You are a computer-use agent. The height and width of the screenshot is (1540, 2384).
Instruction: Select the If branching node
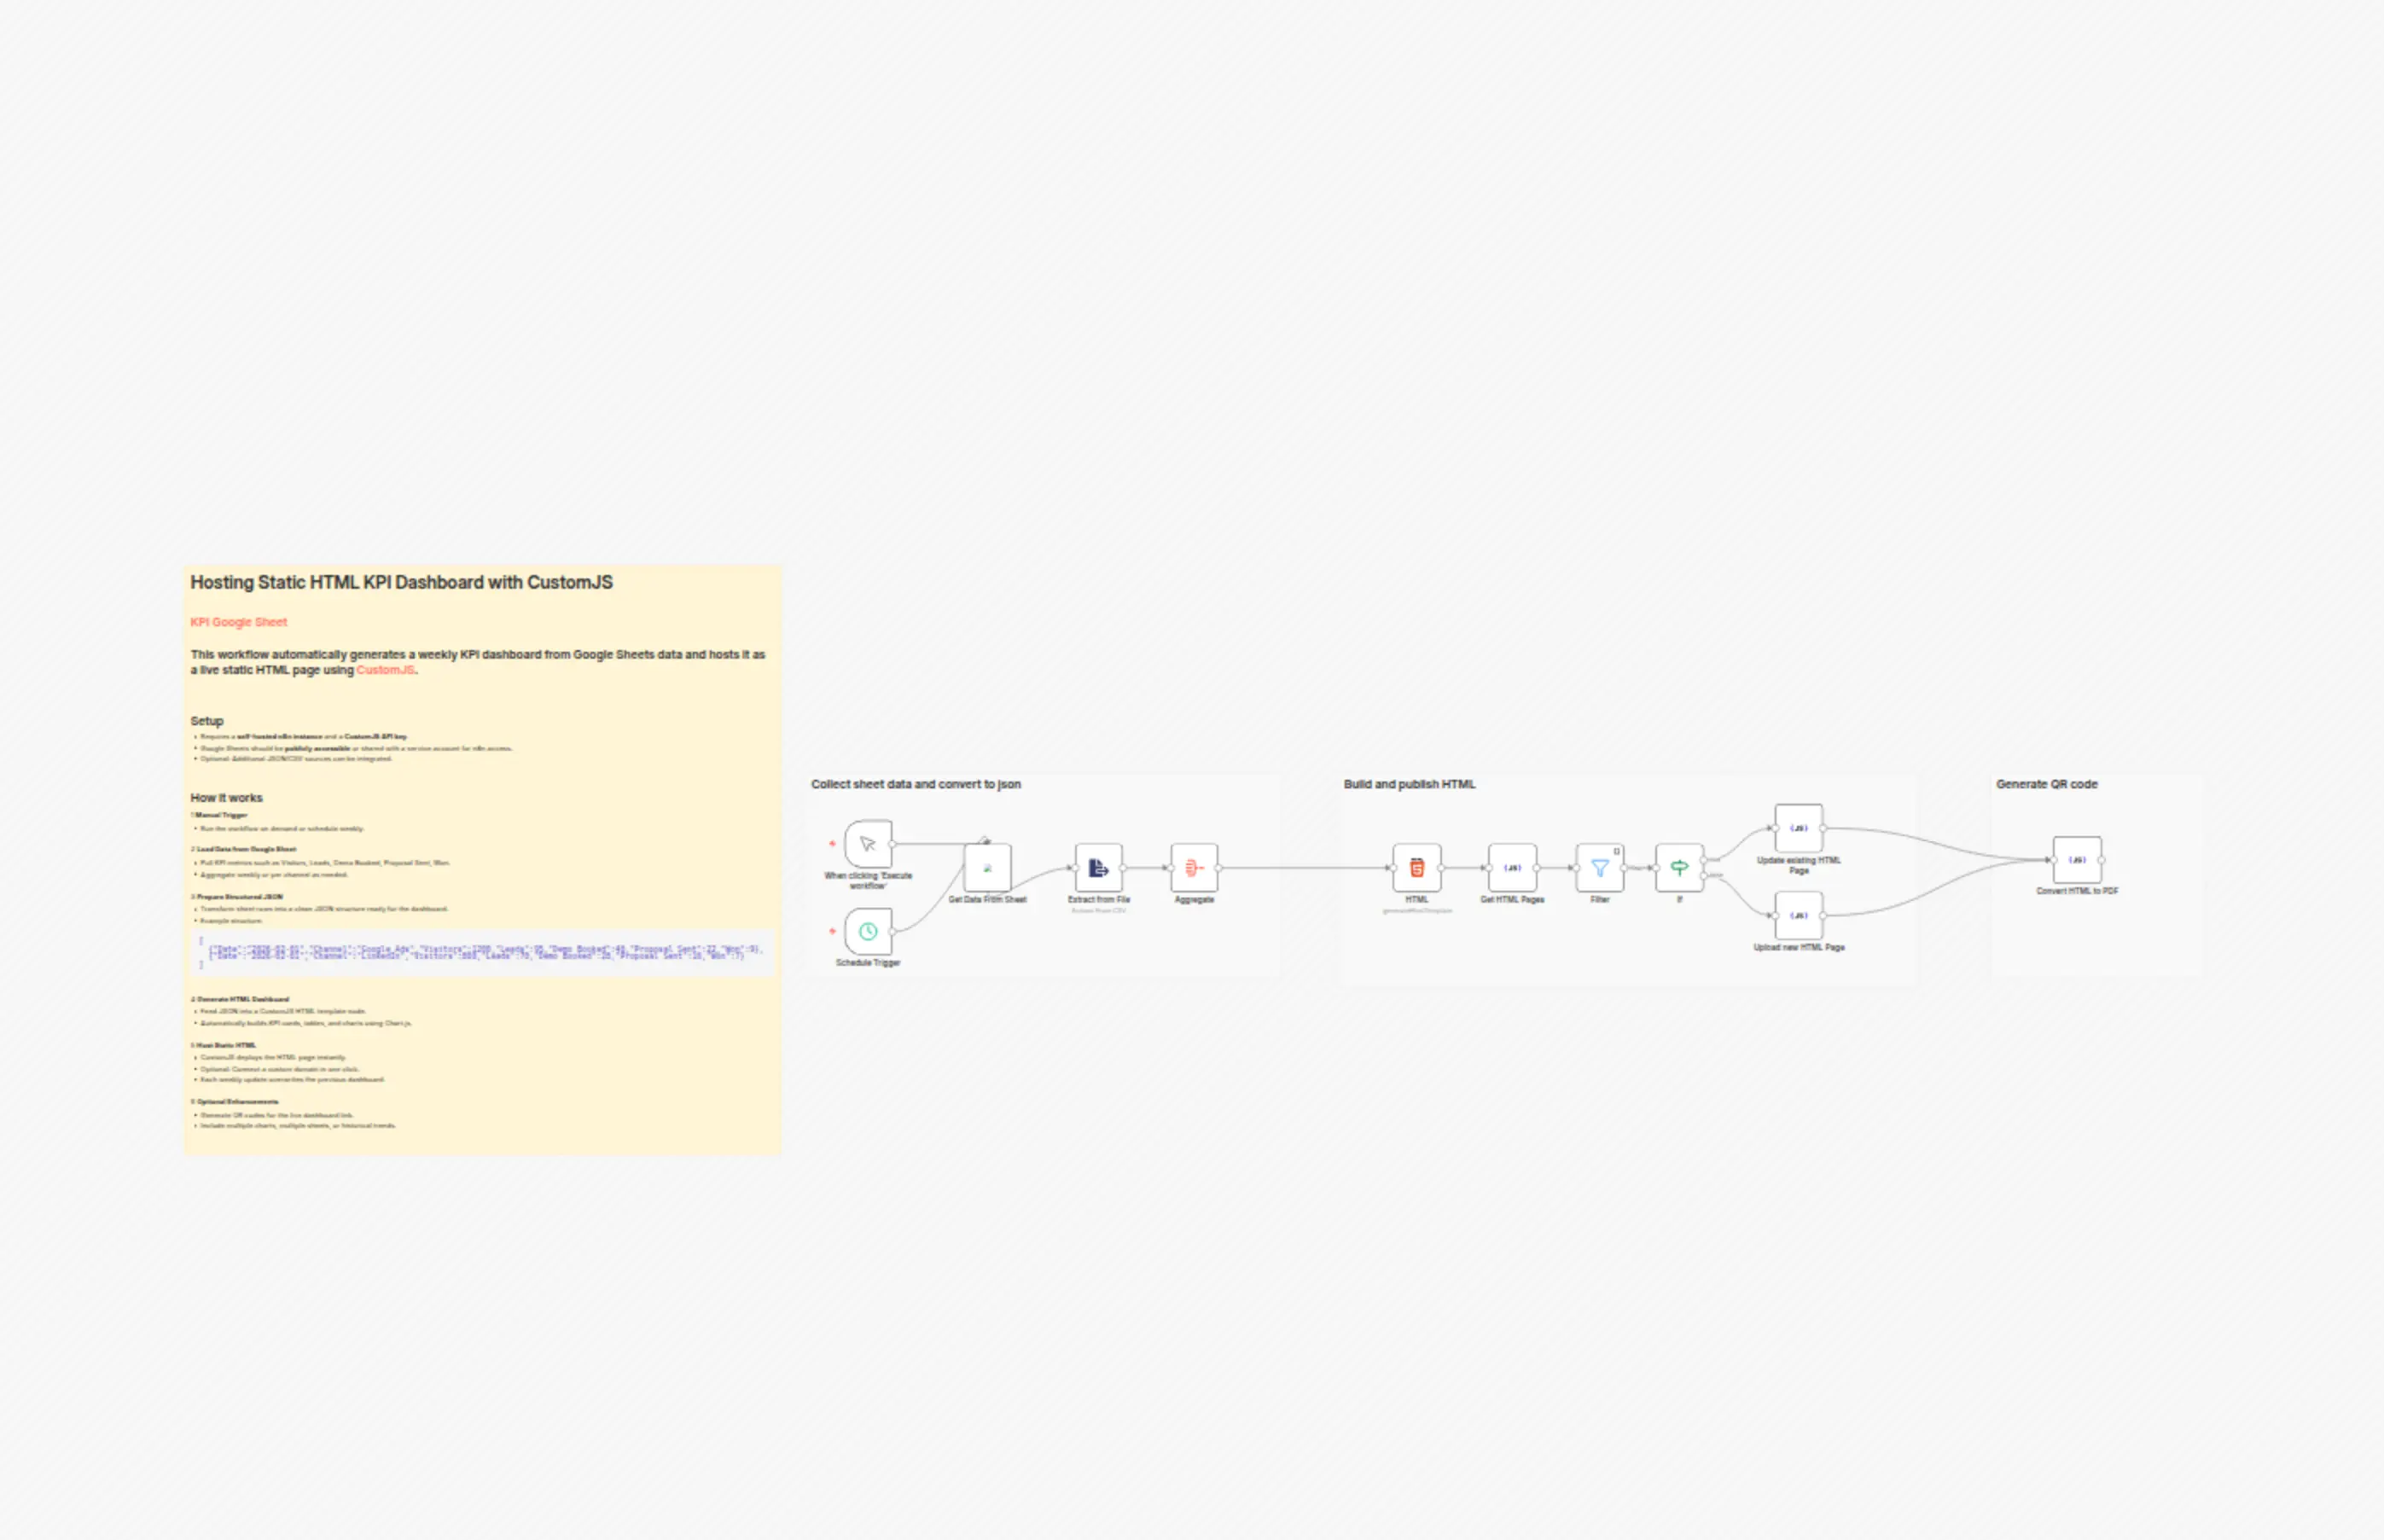(1678, 868)
